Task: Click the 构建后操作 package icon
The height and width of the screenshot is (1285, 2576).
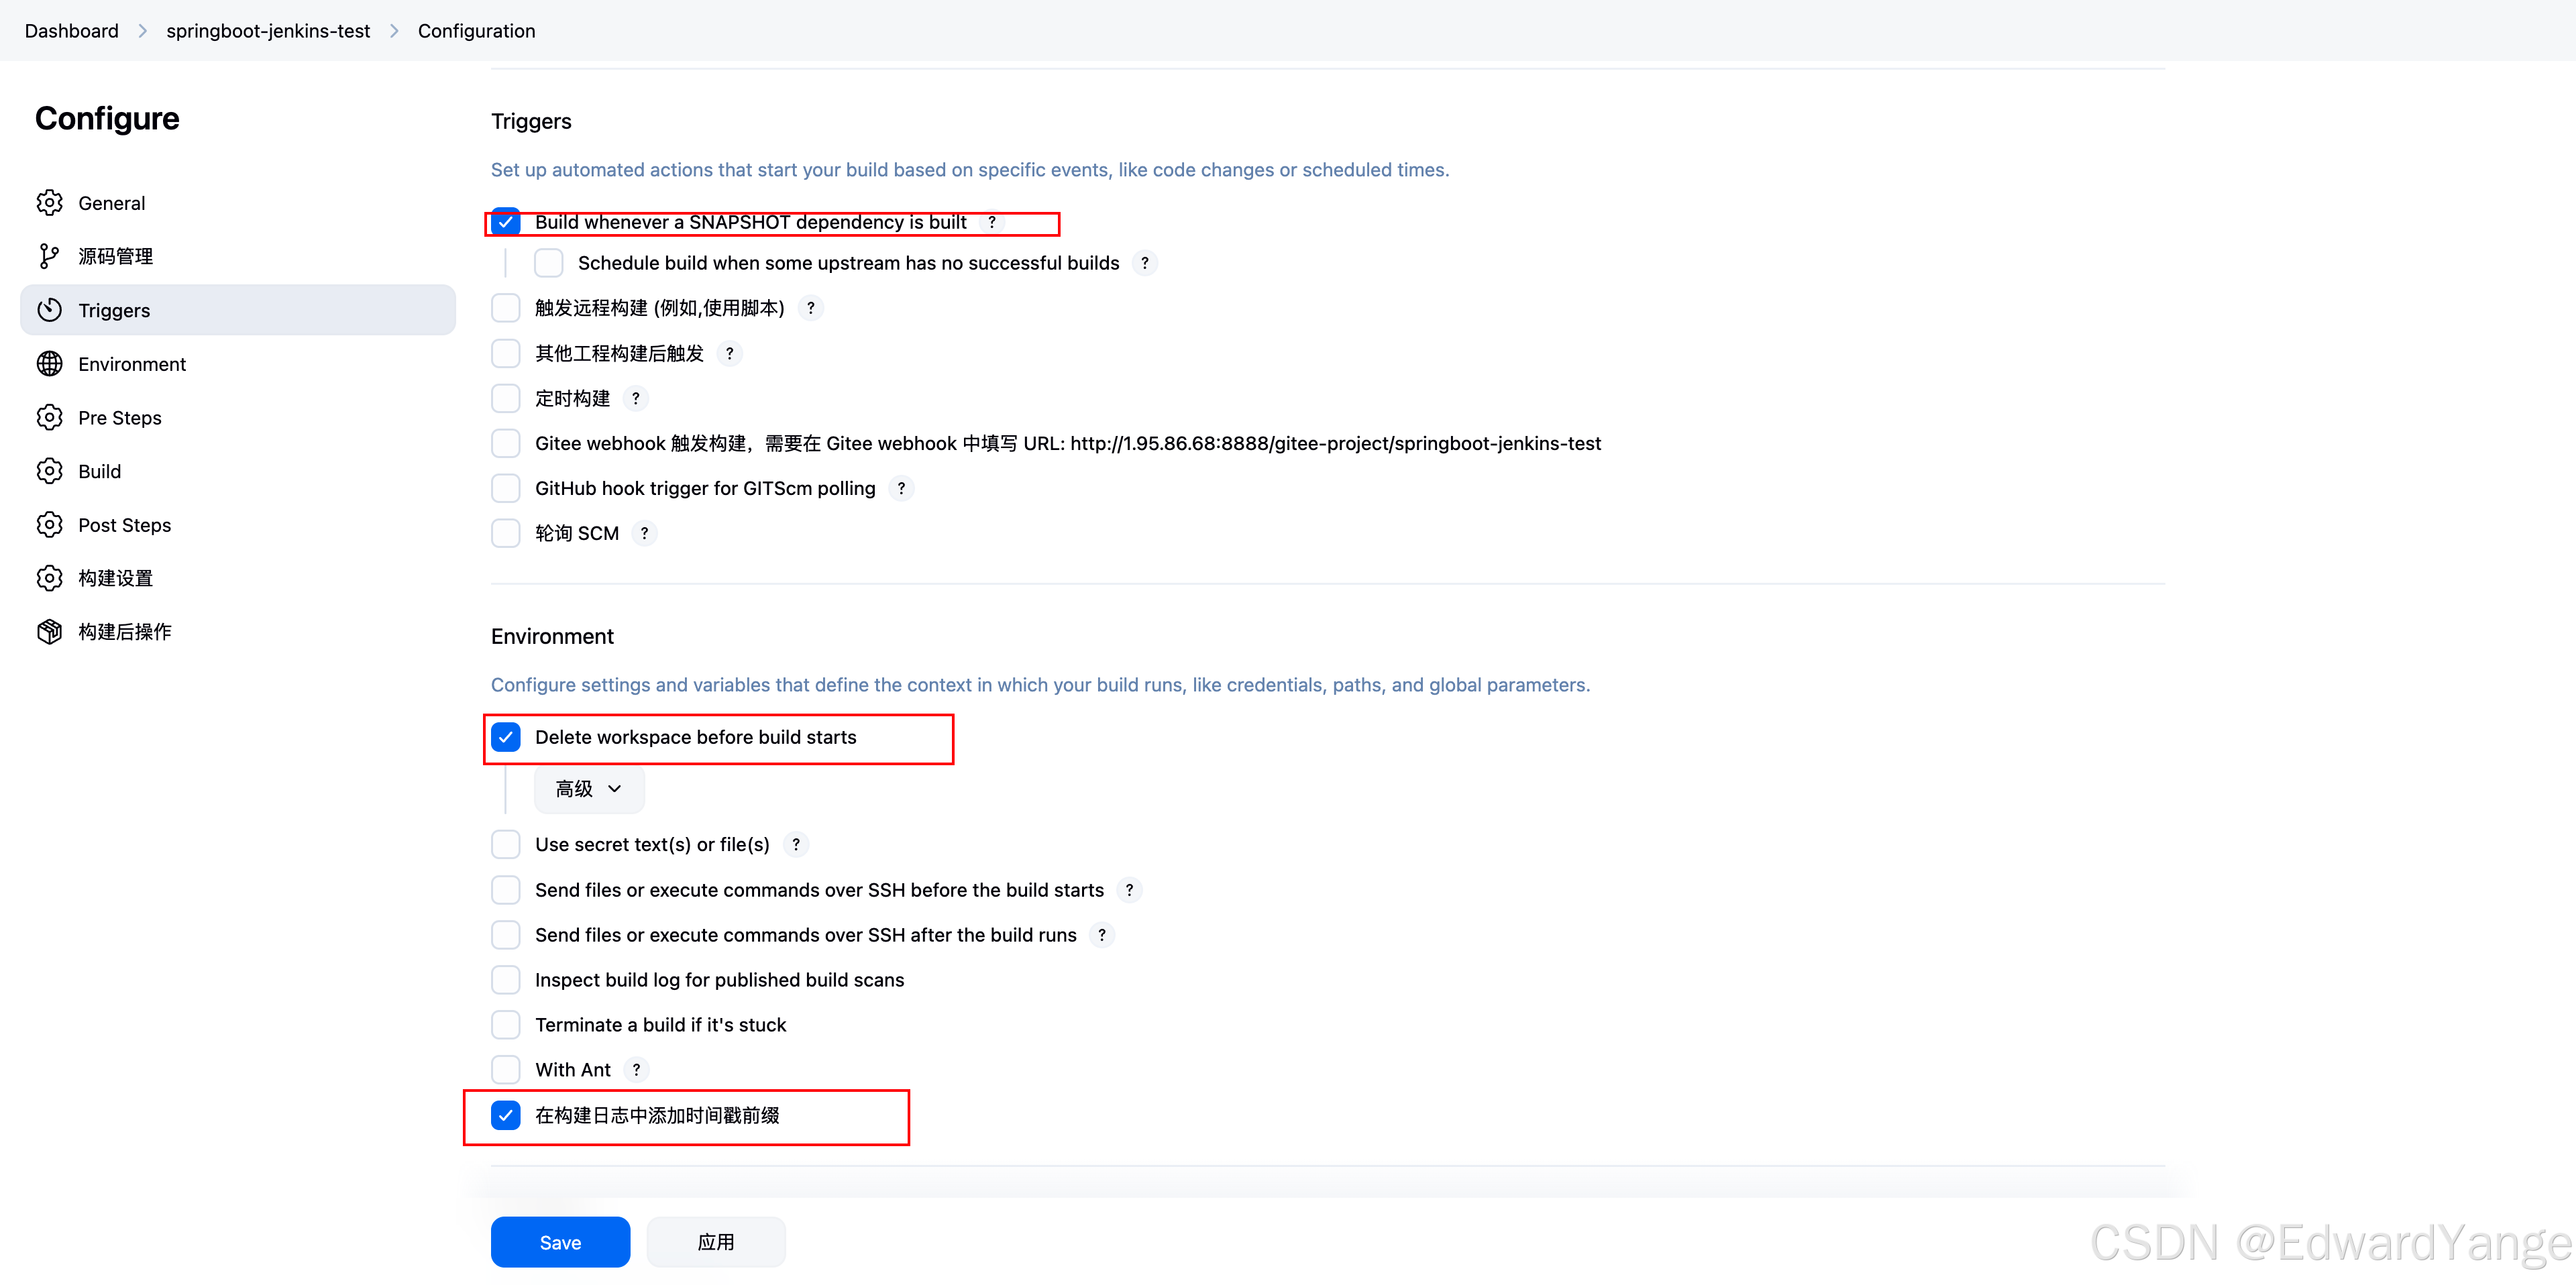Action: pos(50,631)
